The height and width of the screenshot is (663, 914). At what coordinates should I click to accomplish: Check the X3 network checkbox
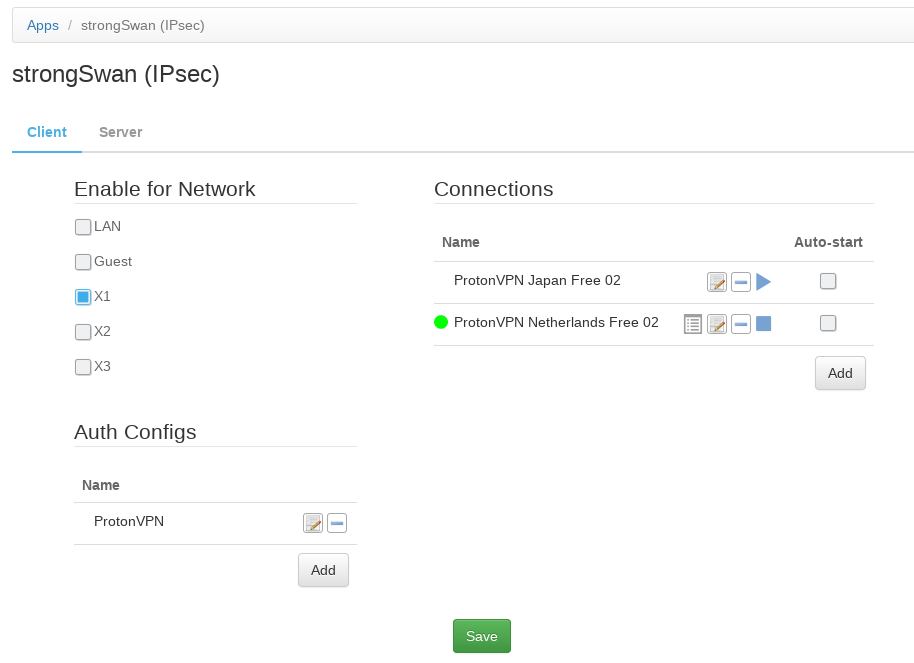coord(83,367)
